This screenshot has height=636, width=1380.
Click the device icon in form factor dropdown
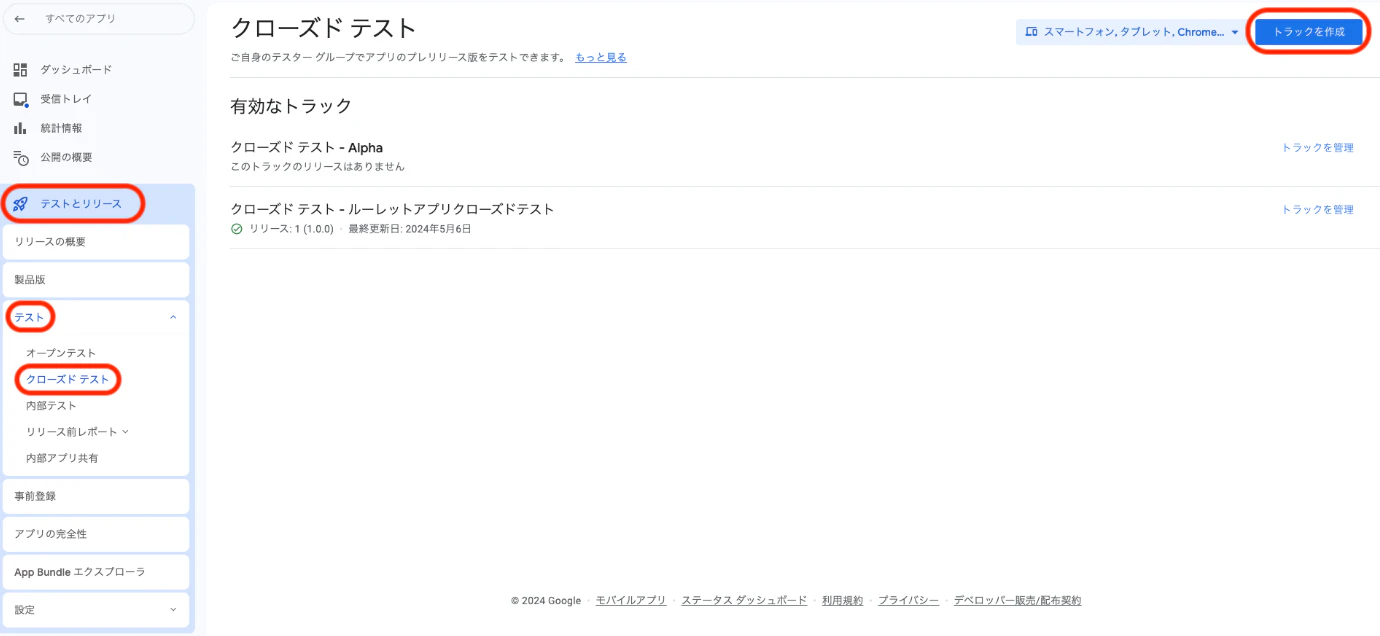click(1031, 32)
